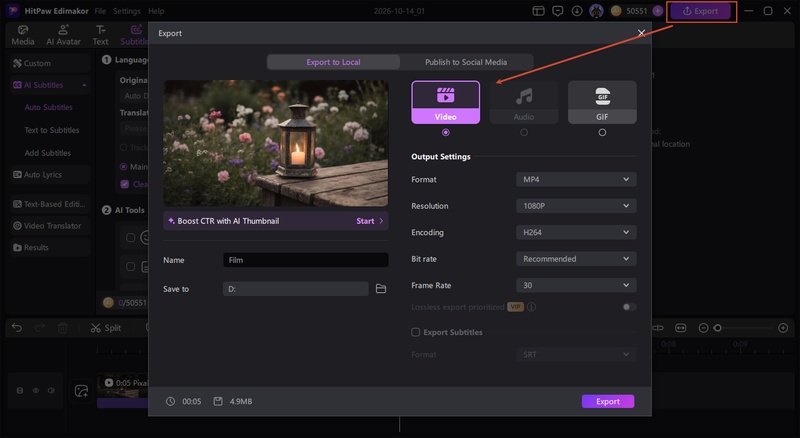Select Auto Subtitles in sidebar
This screenshot has height=438, width=800.
(48, 107)
